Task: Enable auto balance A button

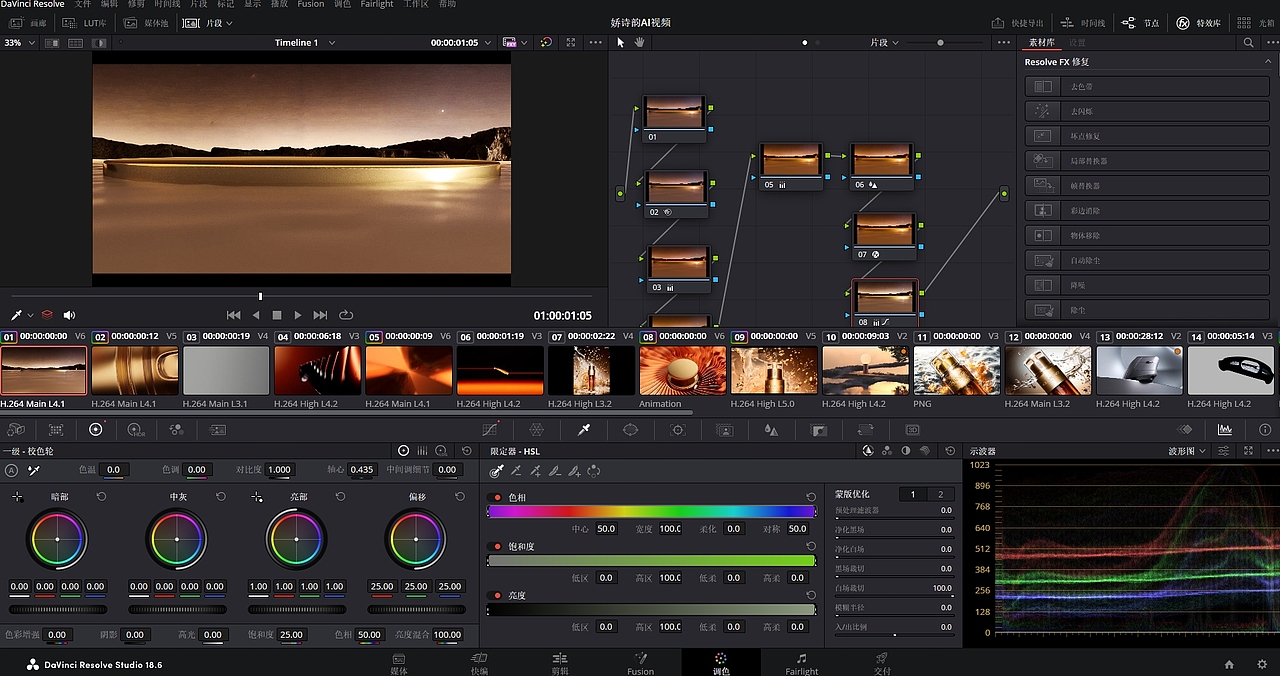Action: pyautogui.click(x=11, y=470)
